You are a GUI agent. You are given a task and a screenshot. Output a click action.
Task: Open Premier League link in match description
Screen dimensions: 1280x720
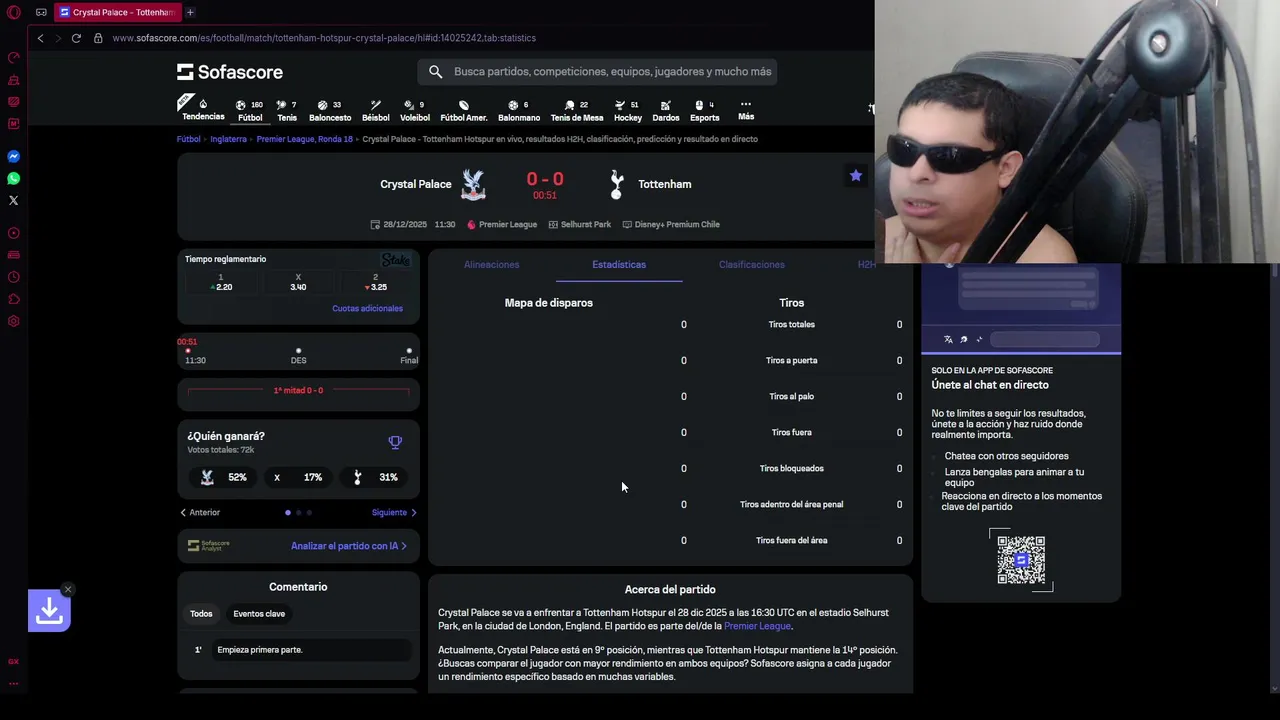pos(757,626)
